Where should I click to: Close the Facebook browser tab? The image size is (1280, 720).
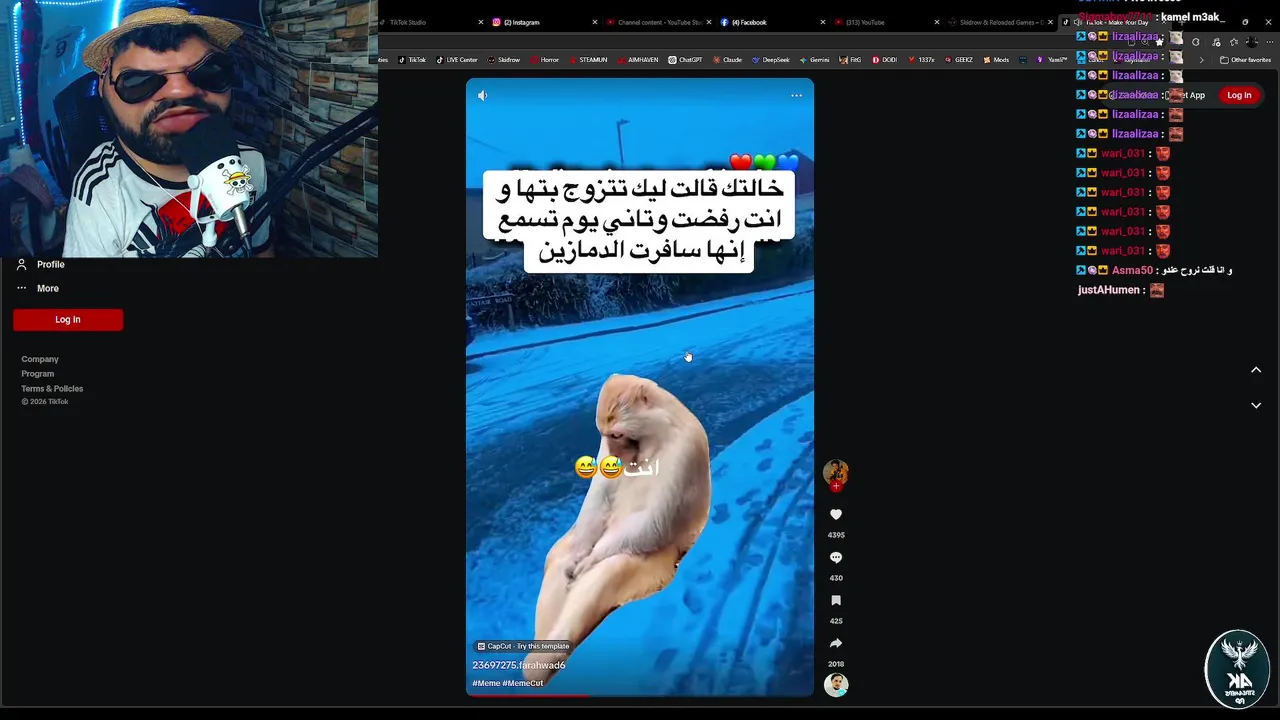[x=823, y=22]
